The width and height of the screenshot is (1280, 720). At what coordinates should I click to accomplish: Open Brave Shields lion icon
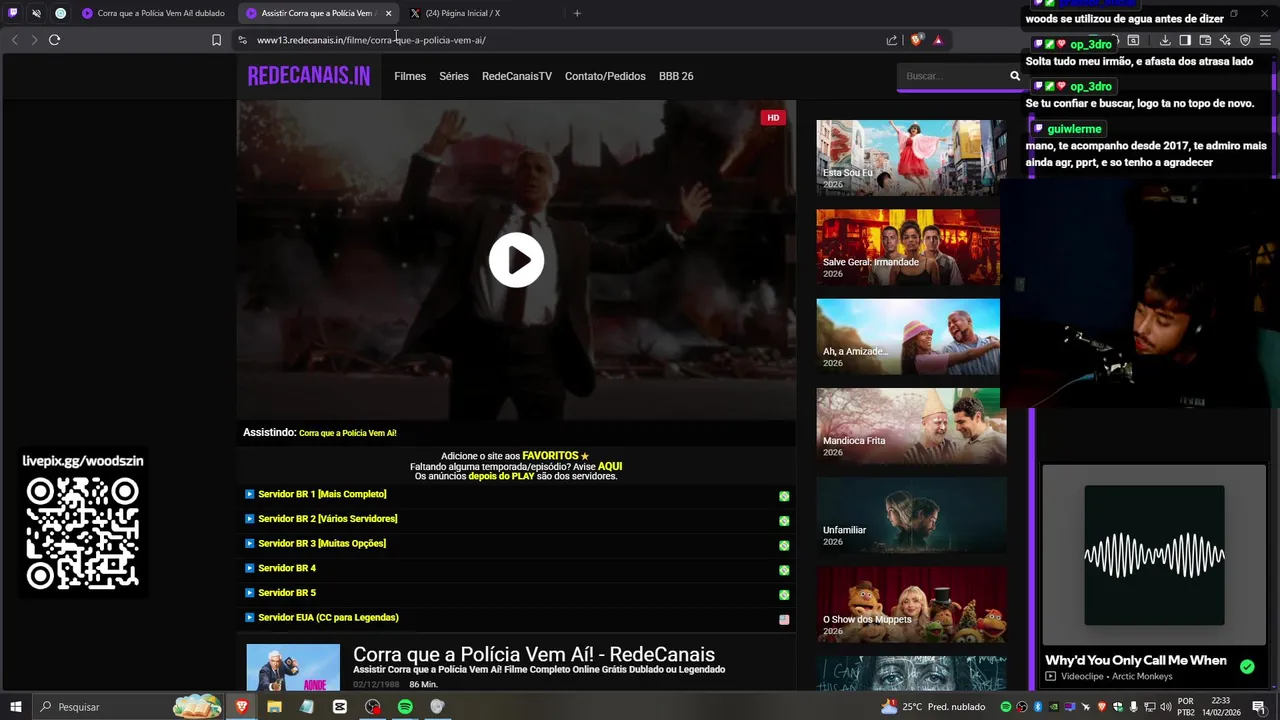pos(916,40)
